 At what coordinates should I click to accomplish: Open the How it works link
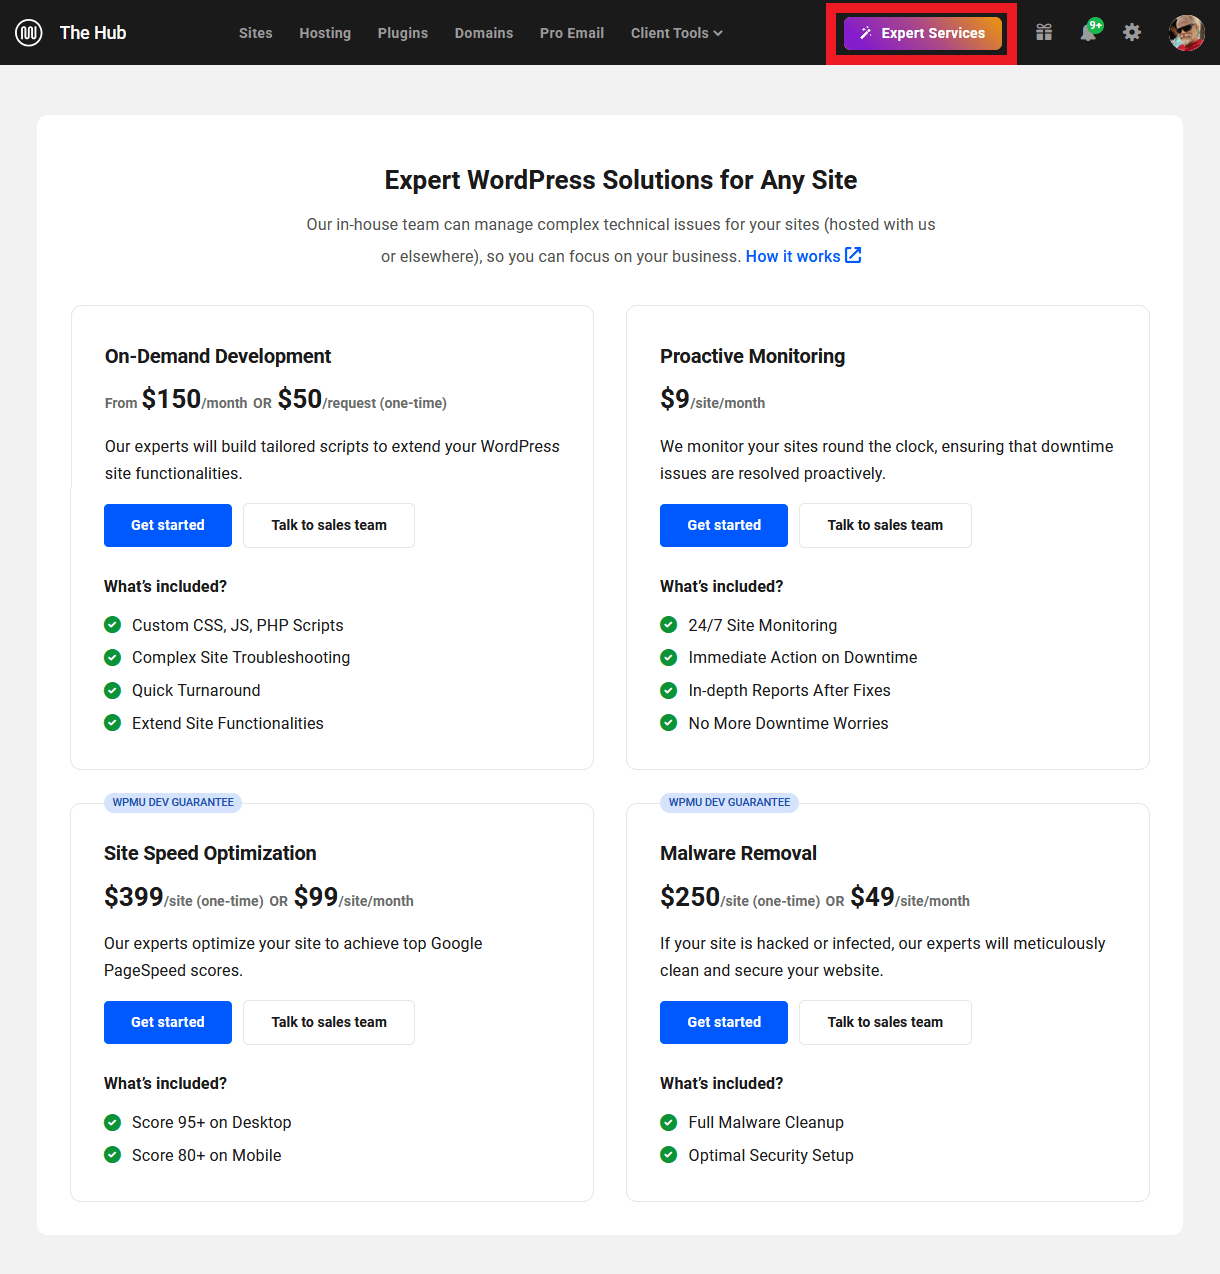pyautogui.click(x=792, y=255)
